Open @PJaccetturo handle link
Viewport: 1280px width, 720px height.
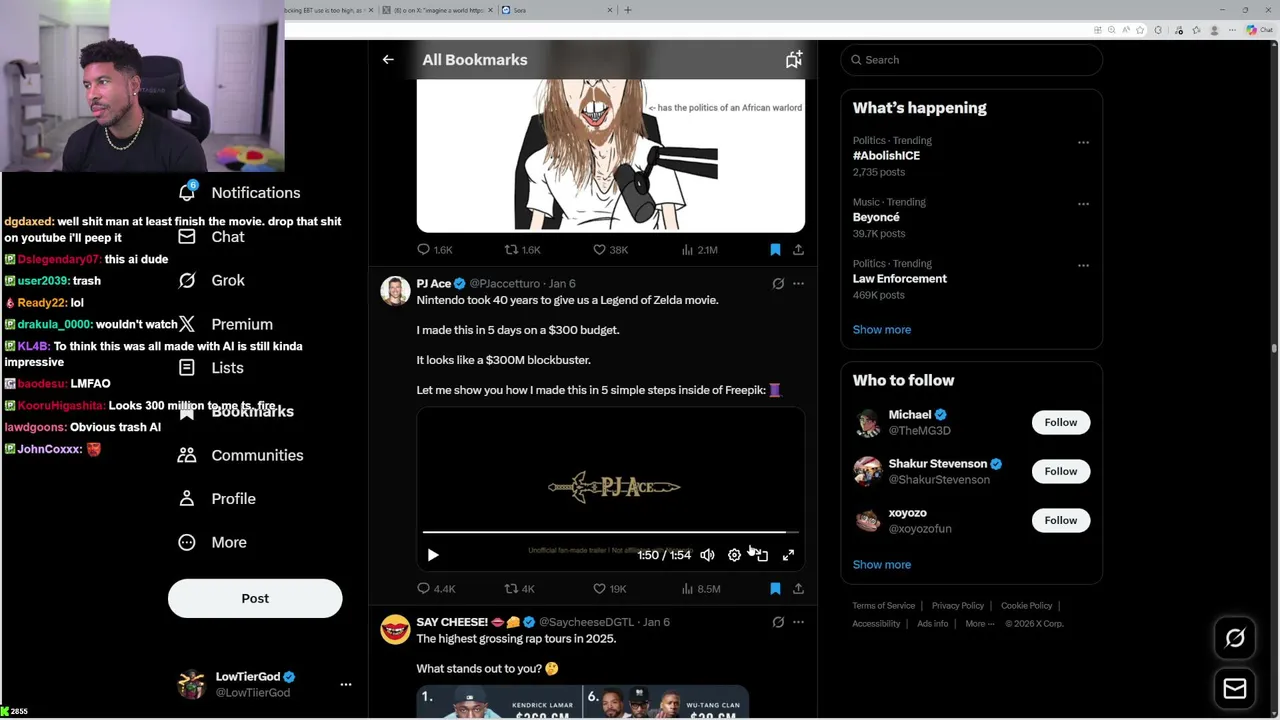(x=504, y=284)
